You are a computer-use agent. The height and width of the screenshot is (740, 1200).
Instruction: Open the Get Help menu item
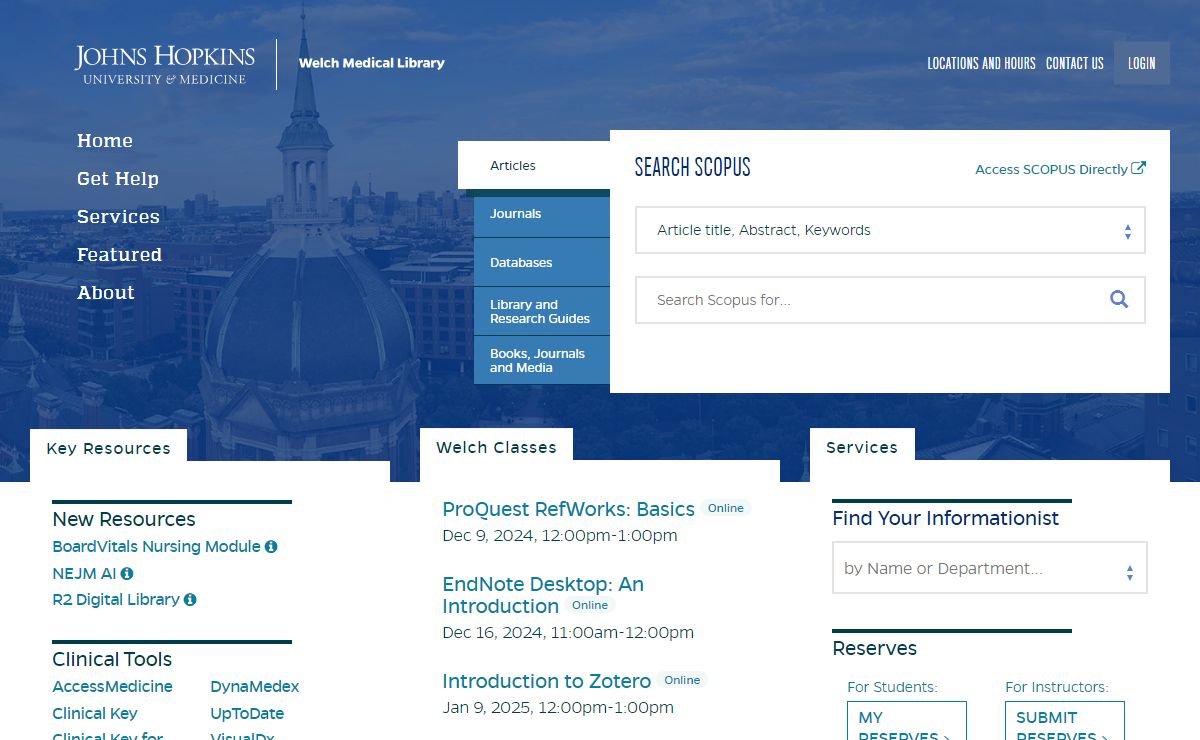[118, 179]
